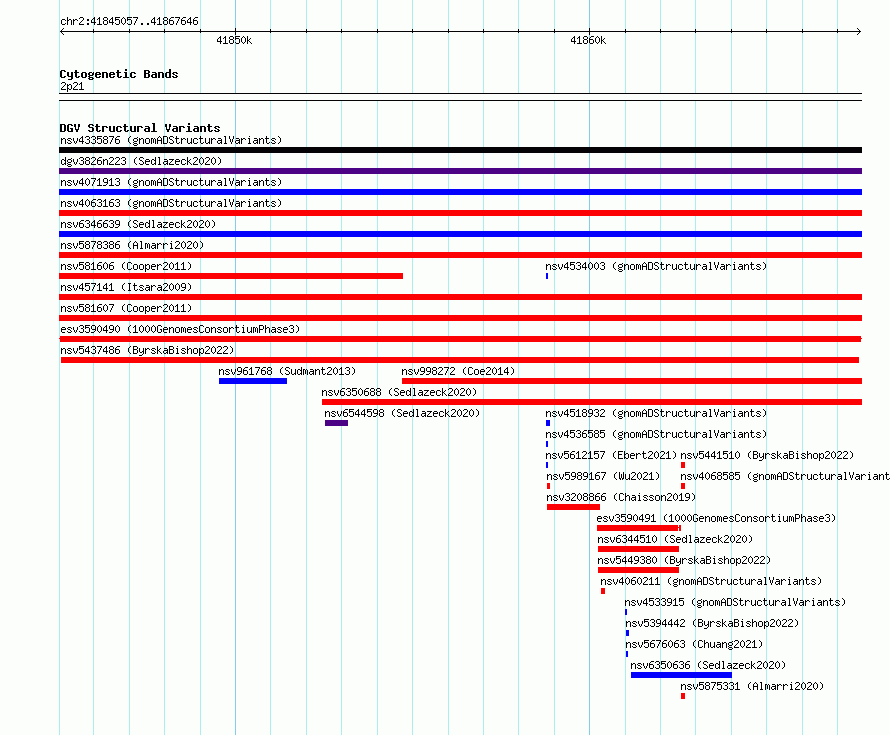Click nsv4534003 gnomADStructuralVariants label
Screen dimensions: 890x735
[656, 266]
